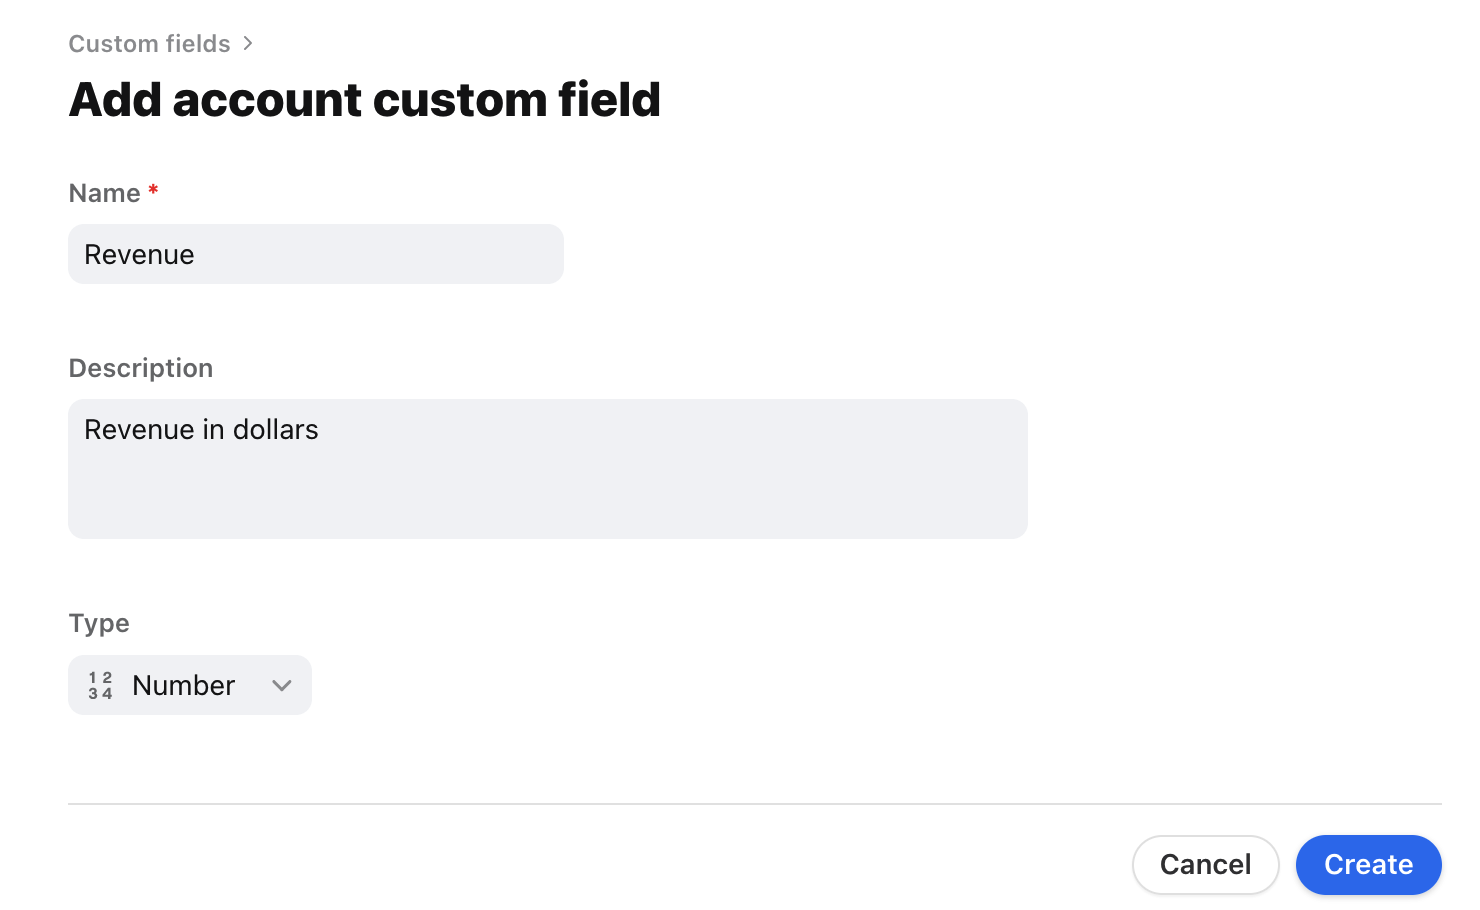This screenshot has width=1480, height=910.
Task: Place cursor on the word Revenue in Name
Action: [139, 255]
